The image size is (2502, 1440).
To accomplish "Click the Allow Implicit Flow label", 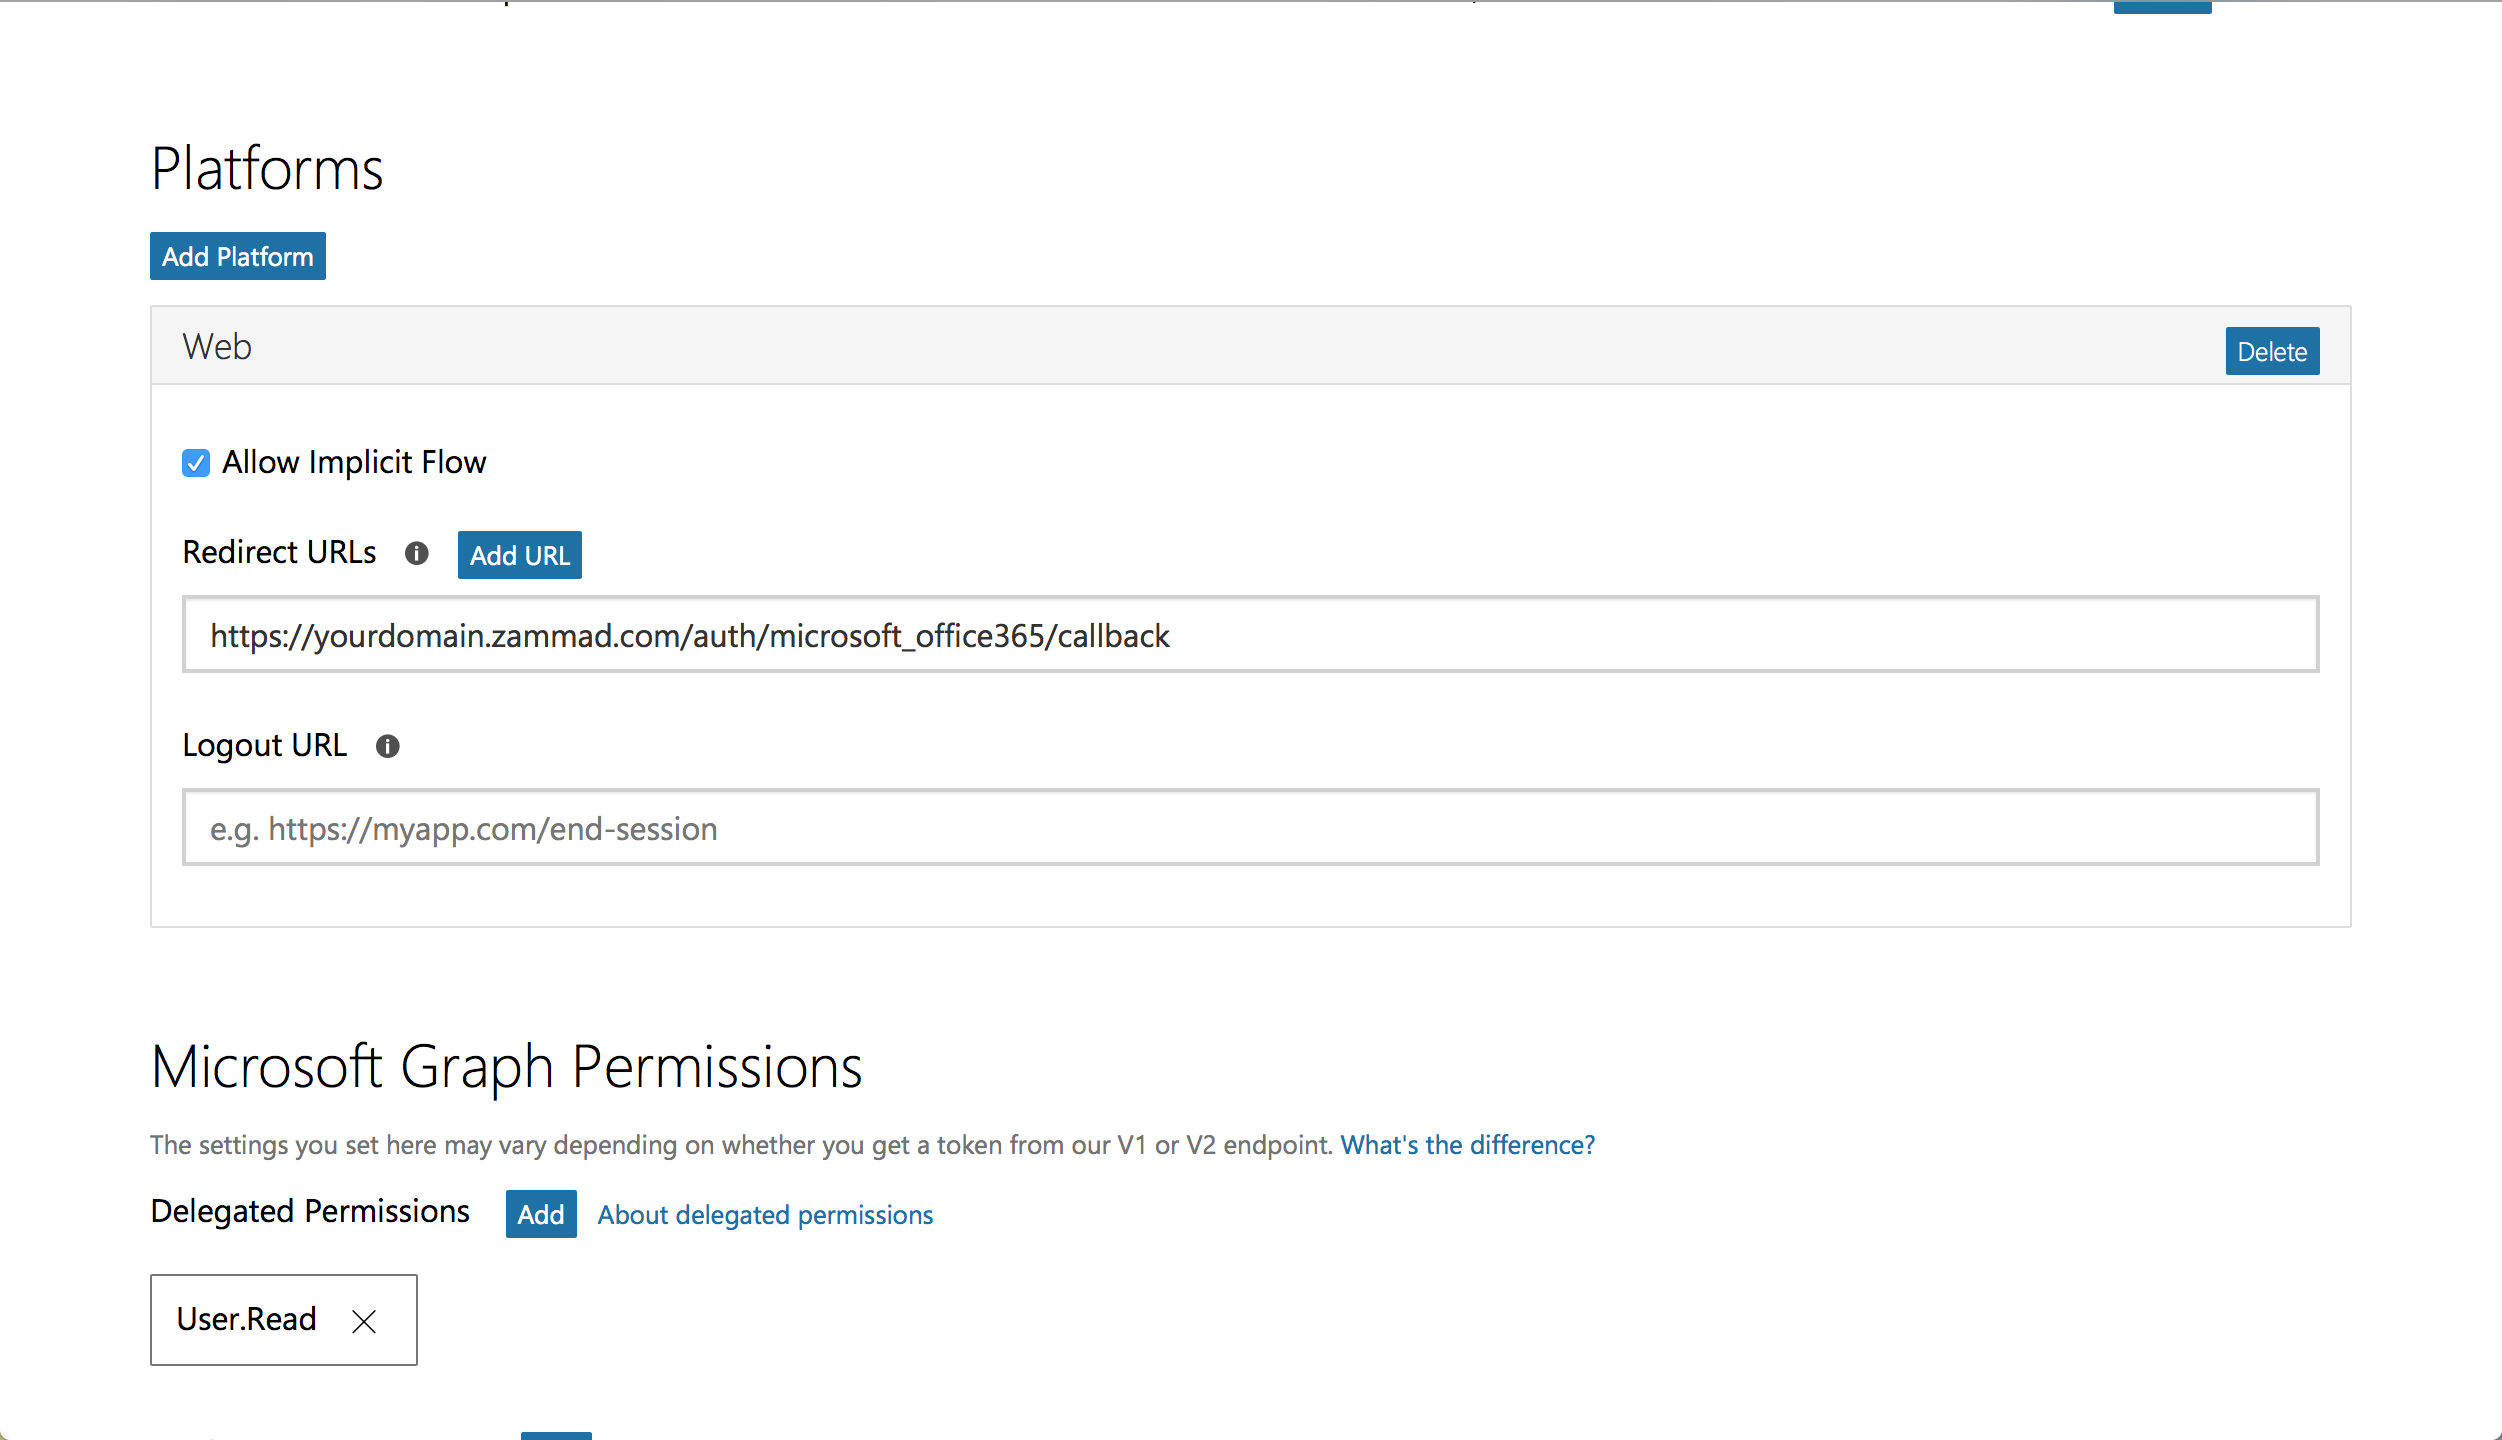I will (354, 462).
